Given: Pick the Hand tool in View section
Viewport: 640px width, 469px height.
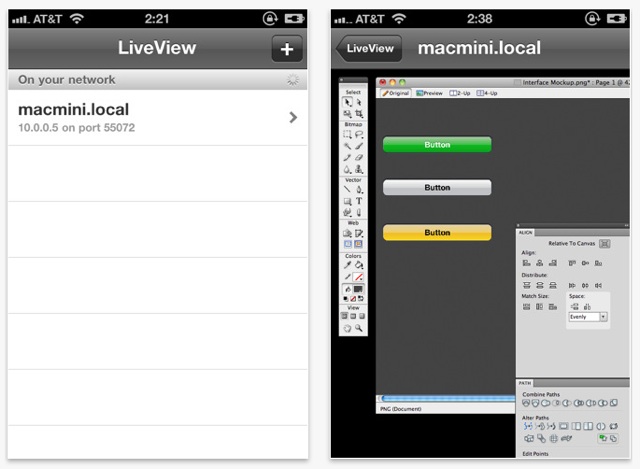Looking at the screenshot, I should 347,327.
